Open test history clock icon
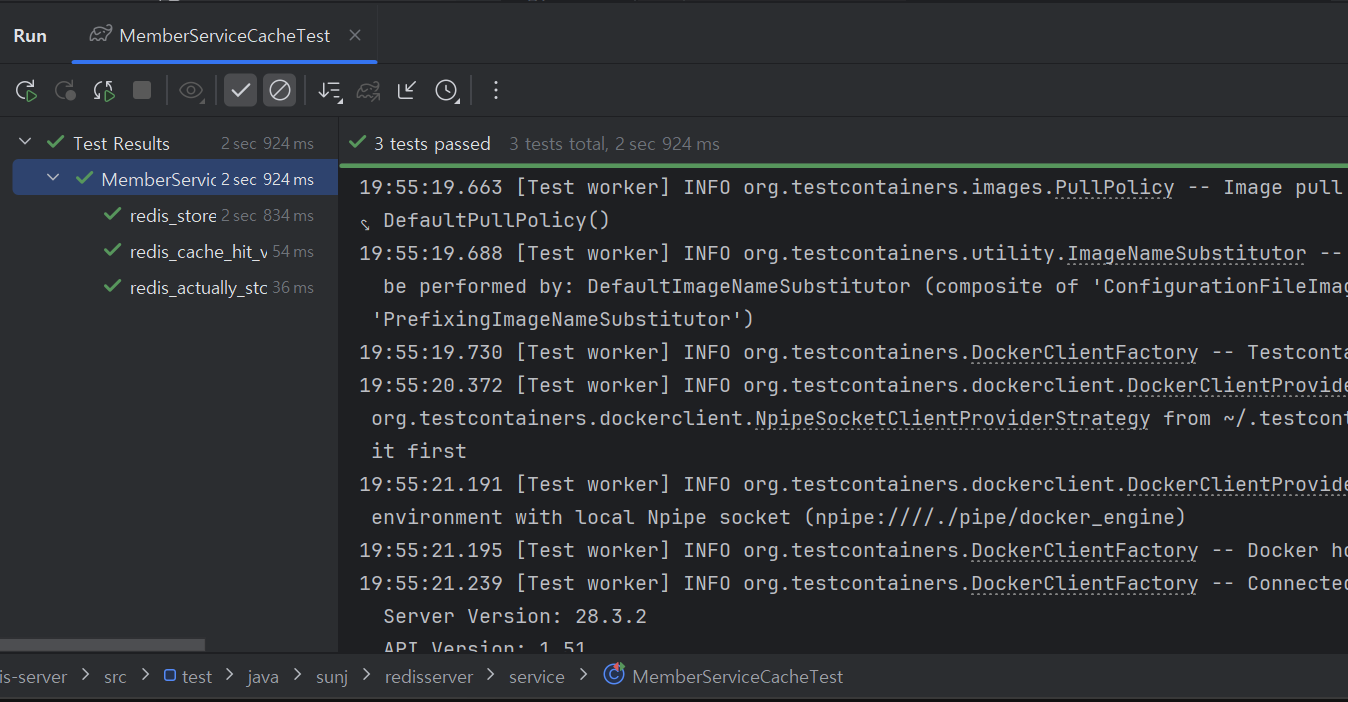Viewport: 1348px width, 702px height. coord(446,91)
